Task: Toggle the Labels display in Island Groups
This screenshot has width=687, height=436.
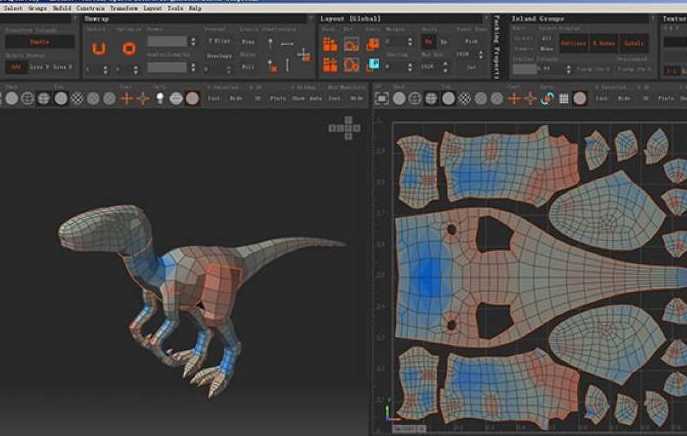Action: [634, 43]
